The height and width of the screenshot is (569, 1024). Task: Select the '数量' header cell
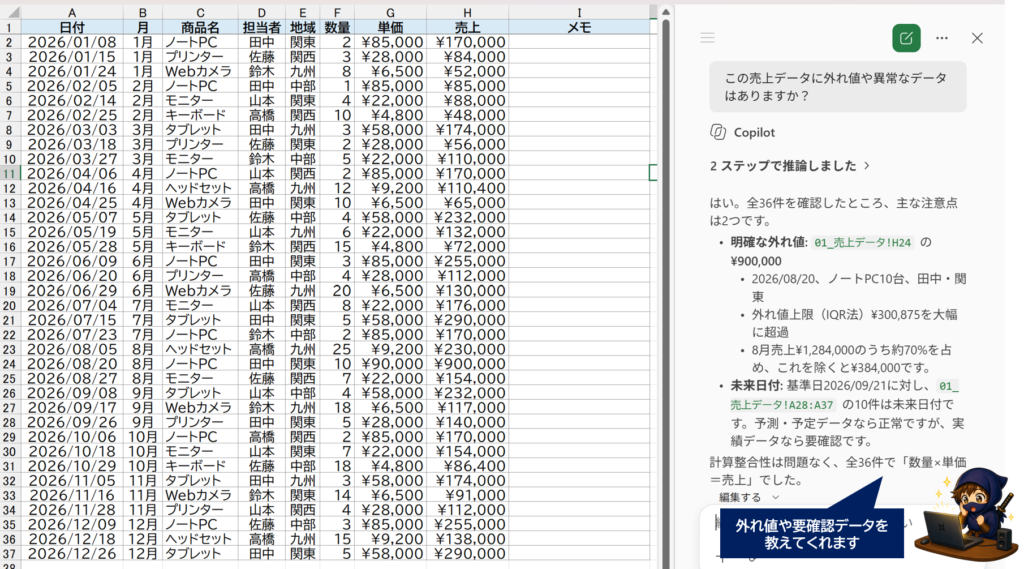pos(337,27)
